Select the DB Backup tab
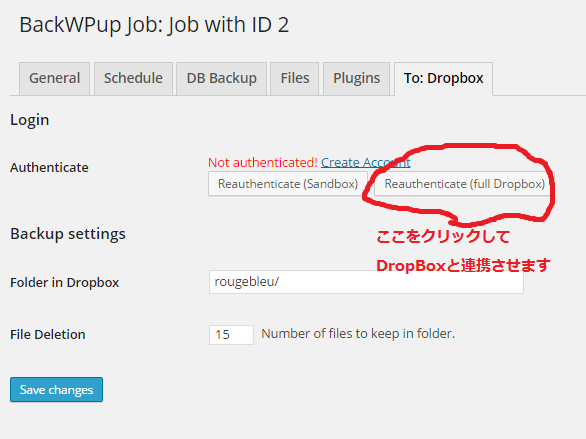 click(222, 78)
